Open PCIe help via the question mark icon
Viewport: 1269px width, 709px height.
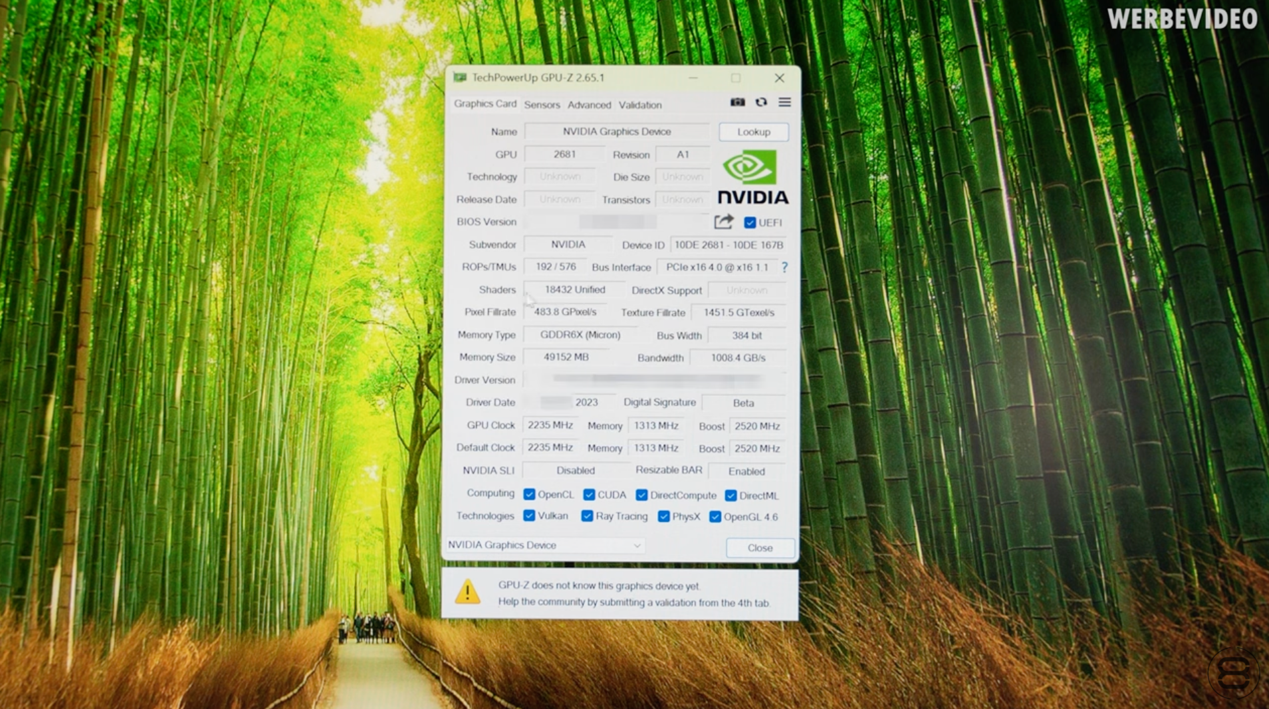[784, 267]
